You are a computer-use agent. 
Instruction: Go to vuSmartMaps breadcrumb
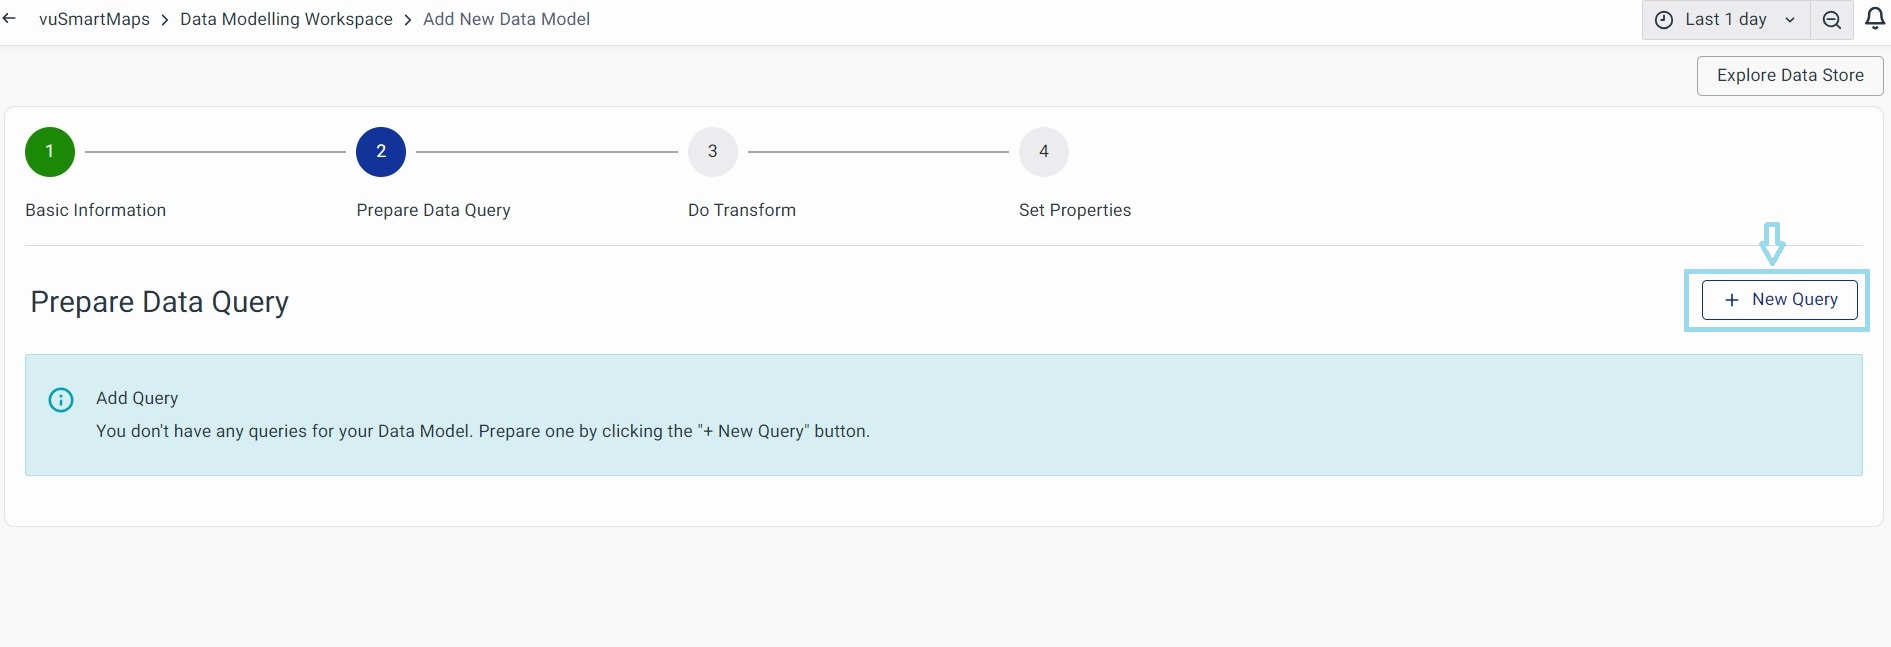(x=94, y=19)
